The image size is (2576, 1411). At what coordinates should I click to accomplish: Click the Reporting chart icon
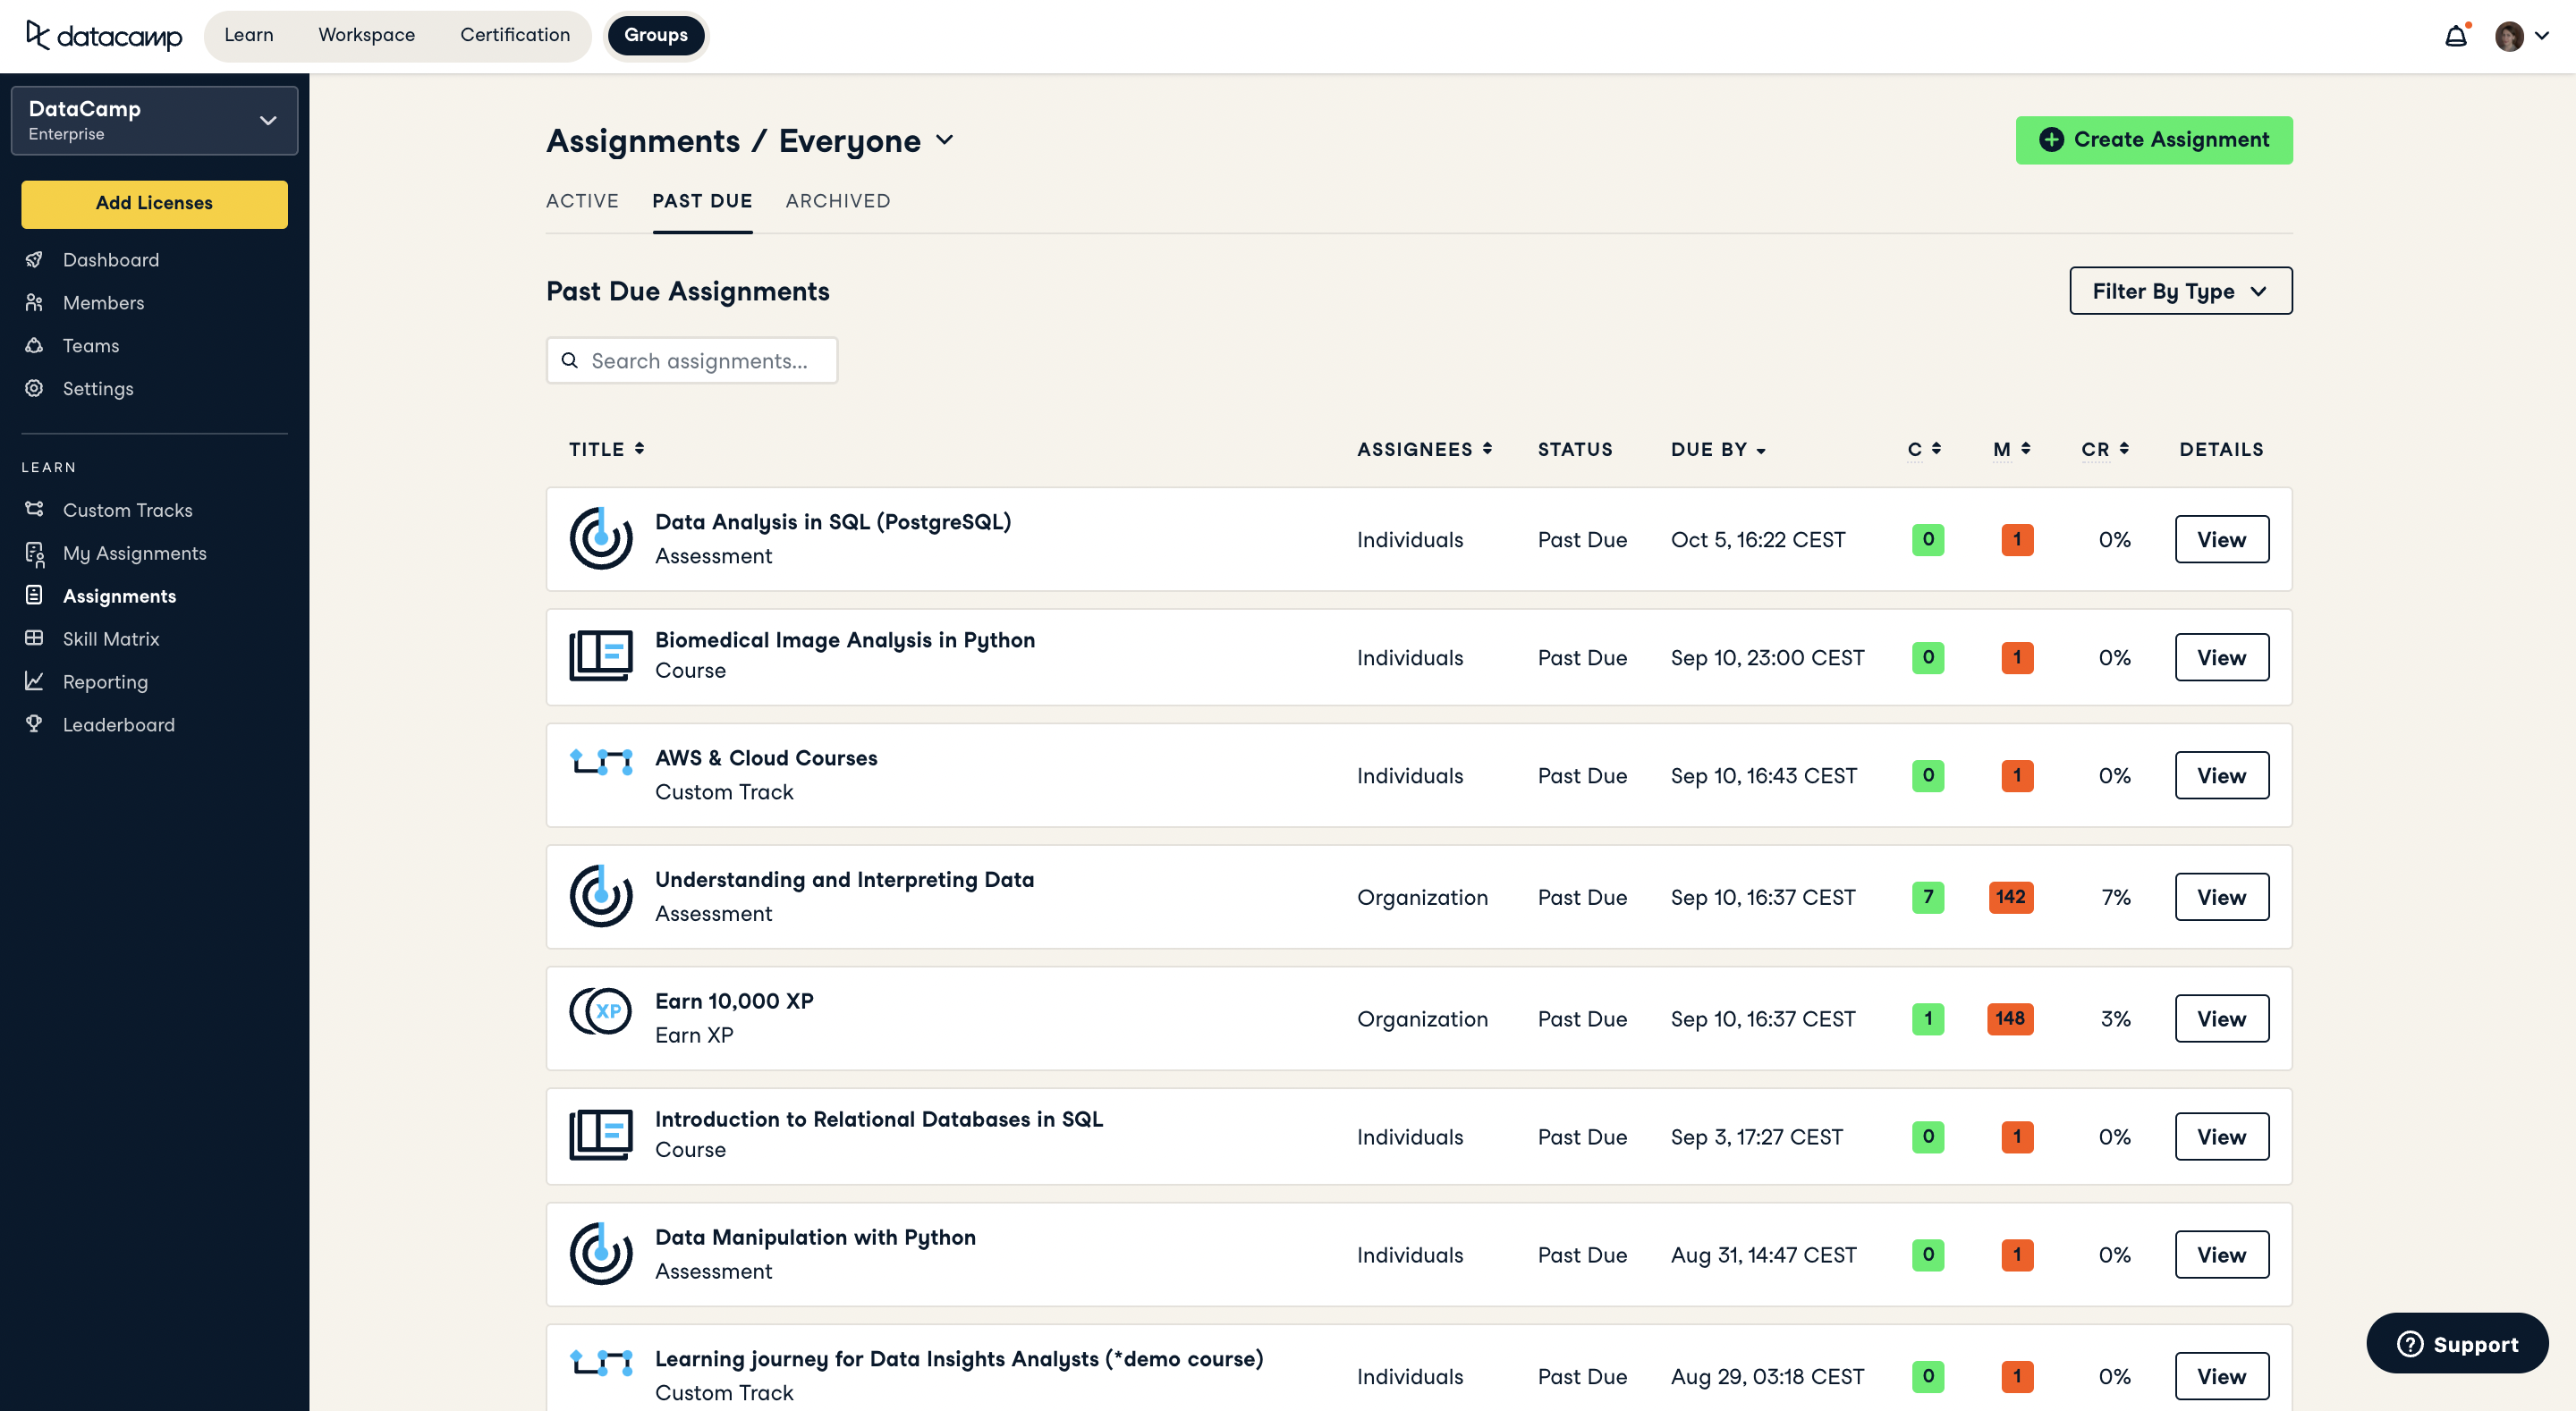point(34,681)
